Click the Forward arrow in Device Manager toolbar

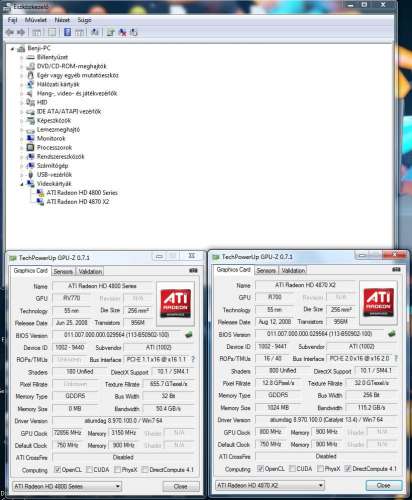[x=21, y=32]
